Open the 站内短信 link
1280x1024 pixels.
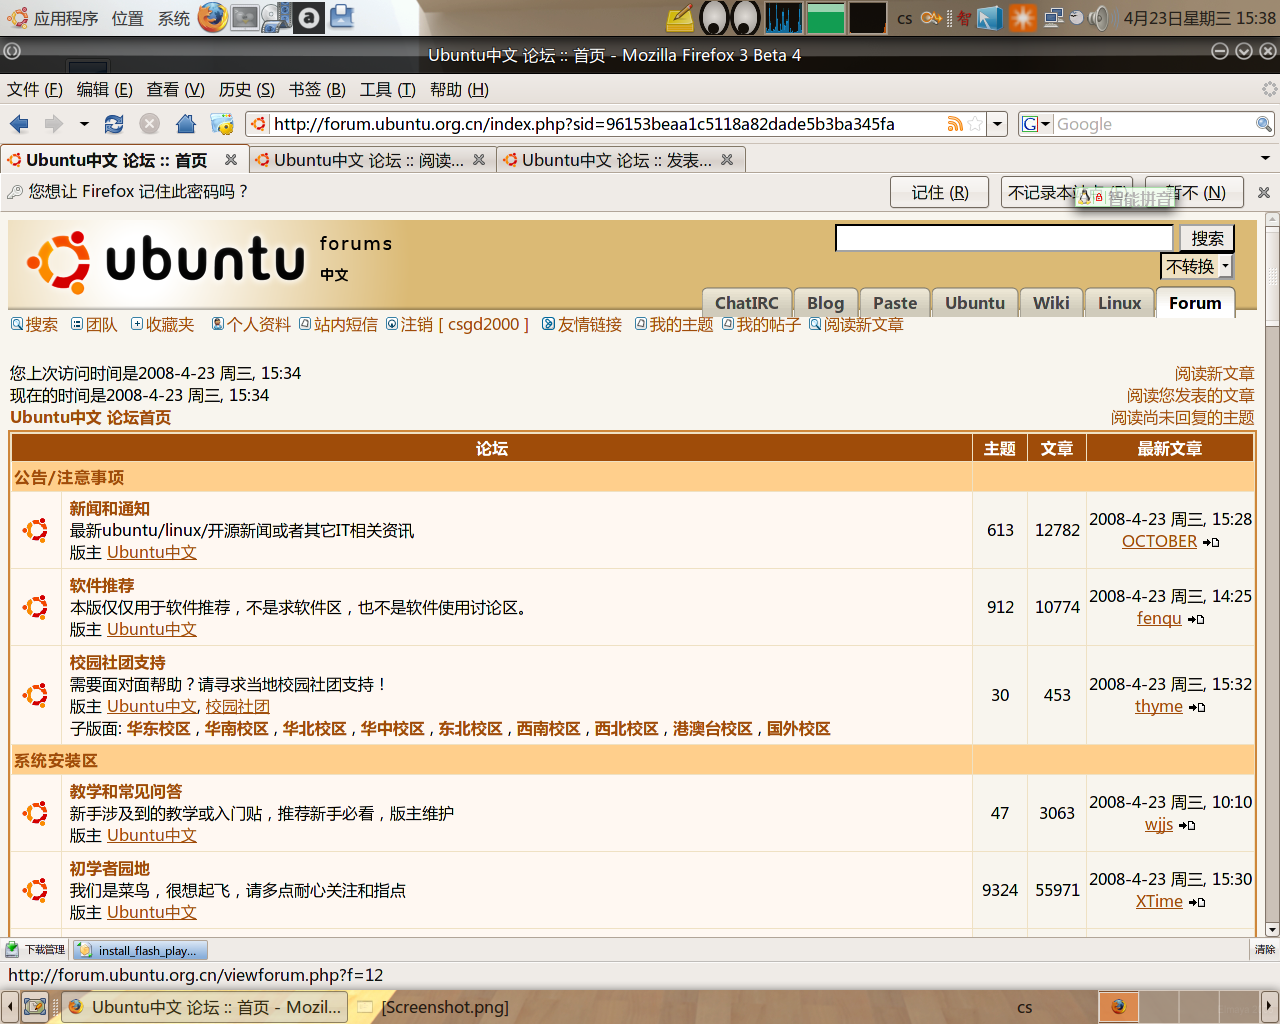coord(346,324)
